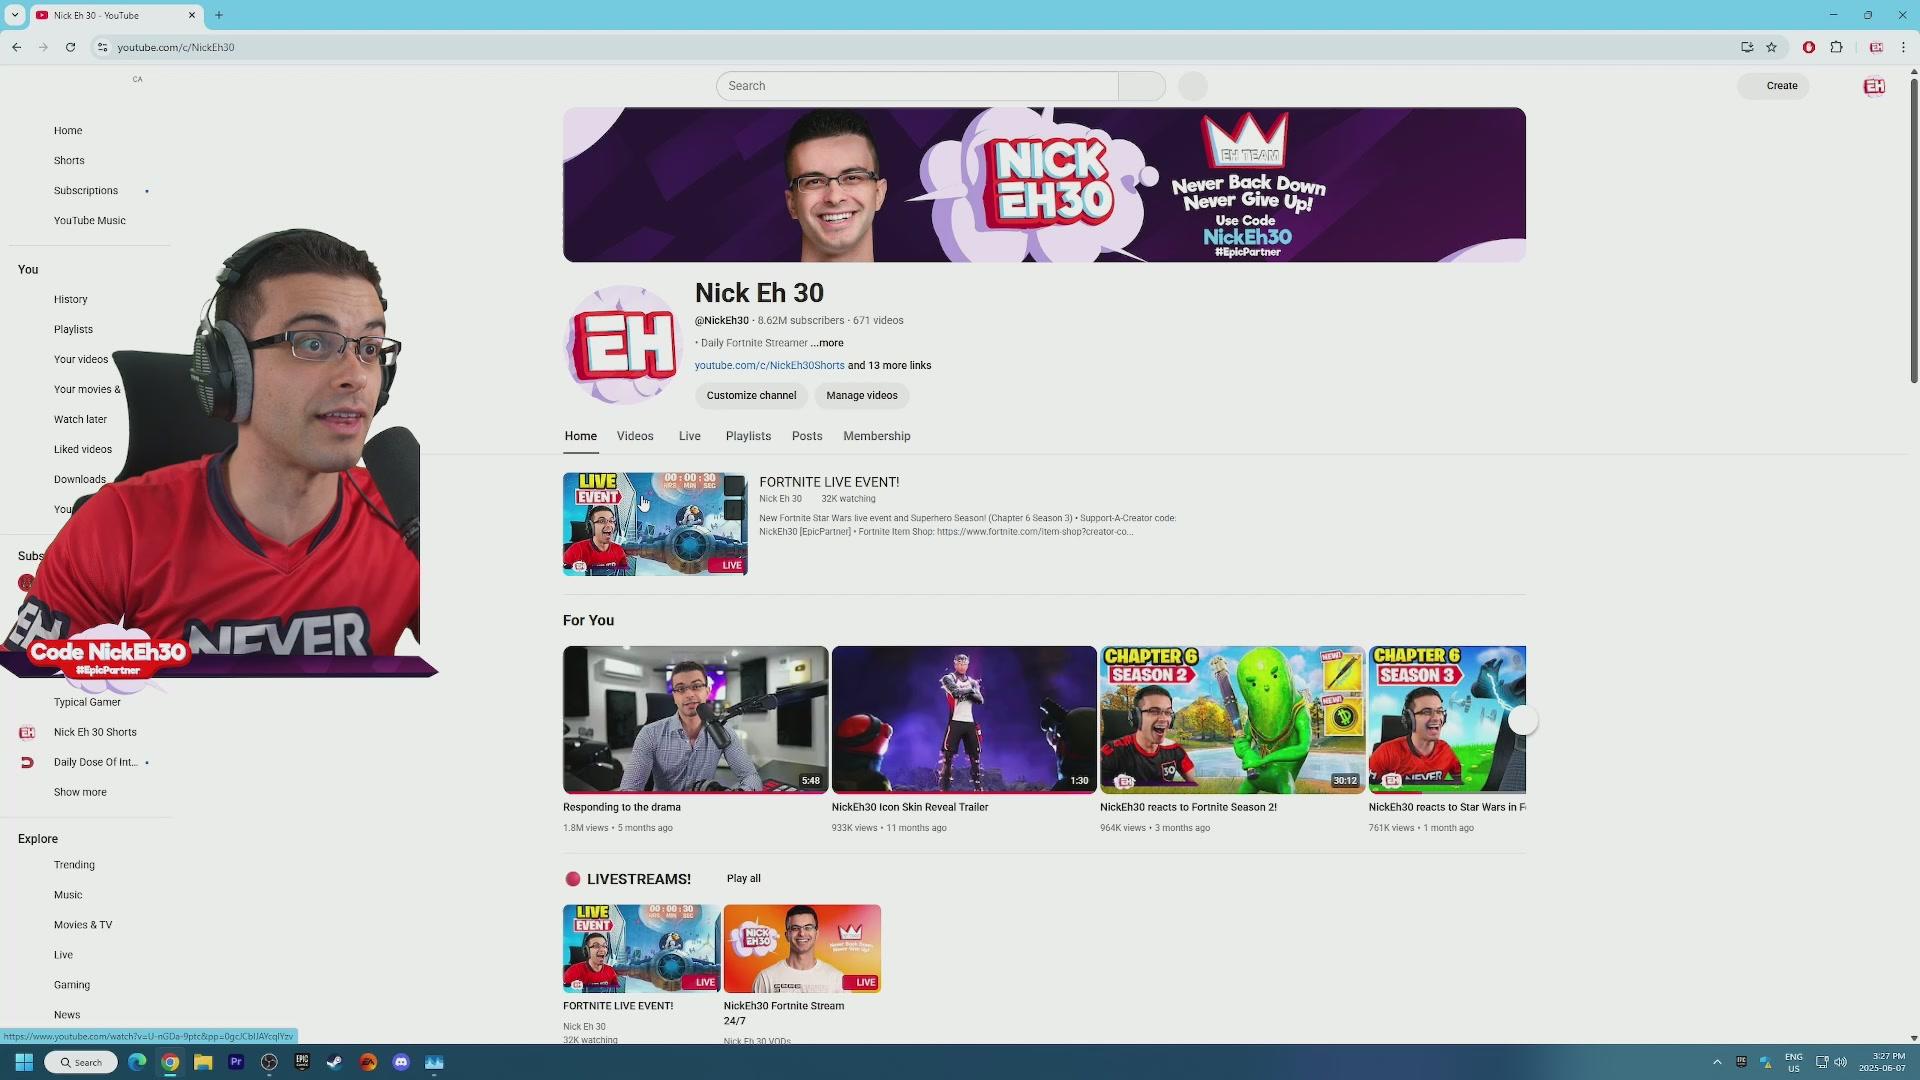Click Play all next to LIVESTREAMS!

[x=743, y=878]
